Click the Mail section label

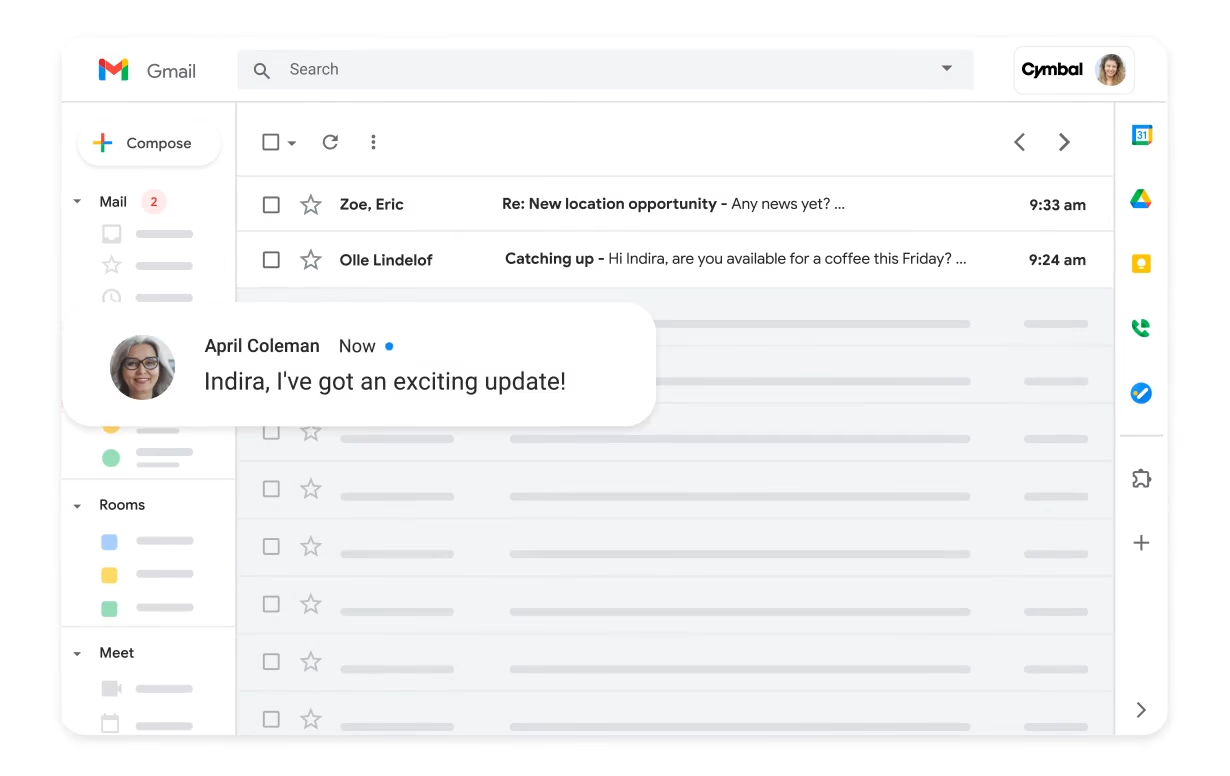[x=113, y=202]
